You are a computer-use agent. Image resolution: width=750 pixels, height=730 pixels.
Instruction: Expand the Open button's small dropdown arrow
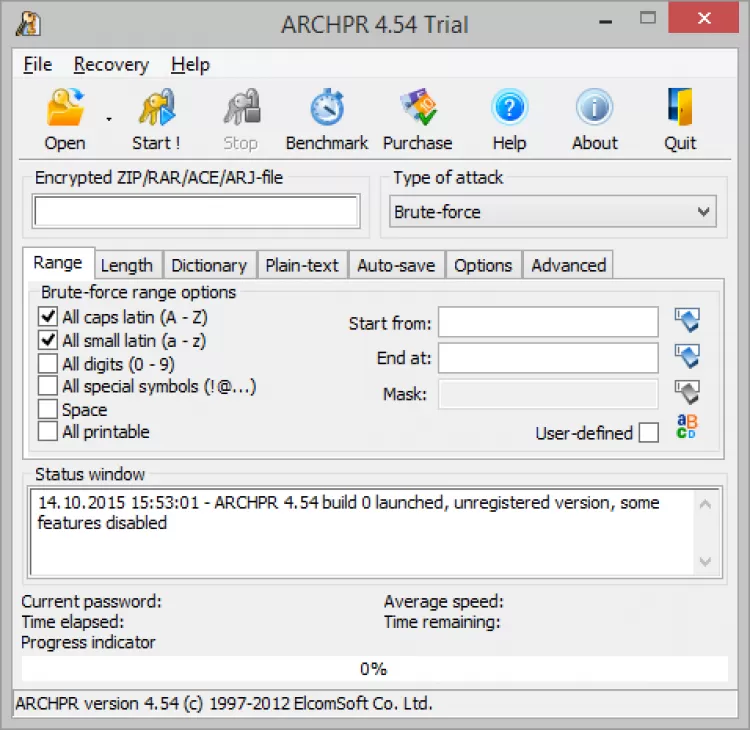[x=109, y=119]
